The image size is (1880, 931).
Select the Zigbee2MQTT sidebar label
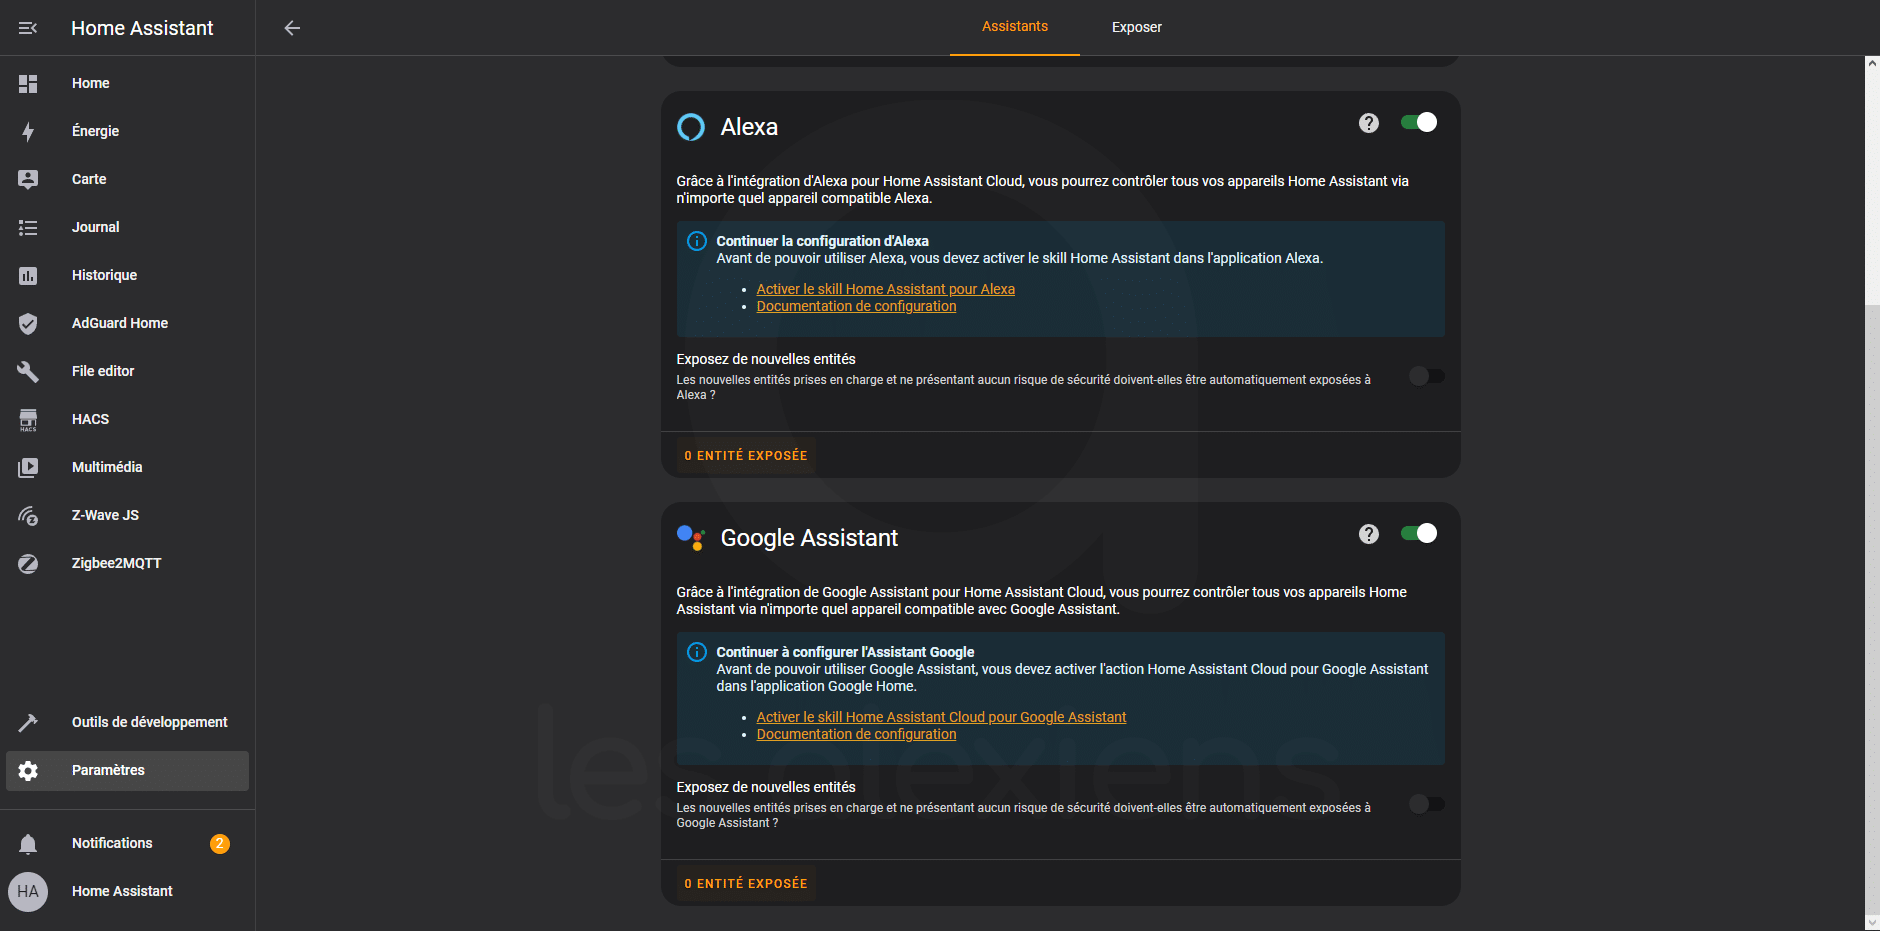point(116,563)
